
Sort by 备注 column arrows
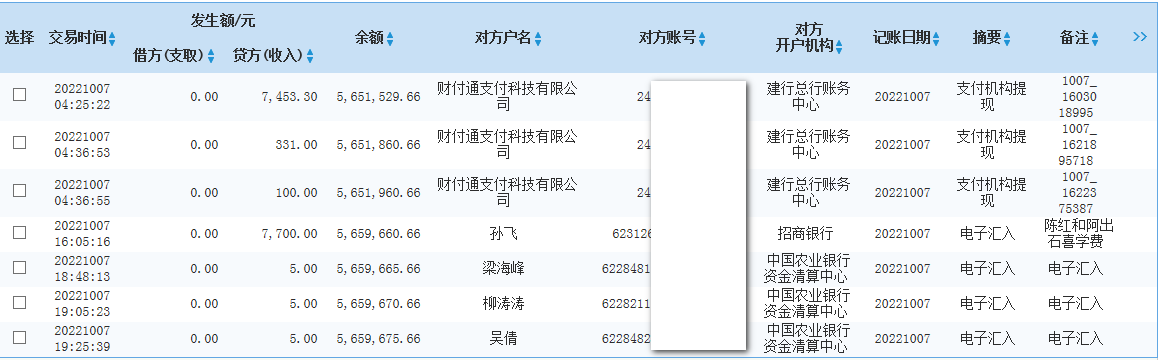coord(1095,39)
